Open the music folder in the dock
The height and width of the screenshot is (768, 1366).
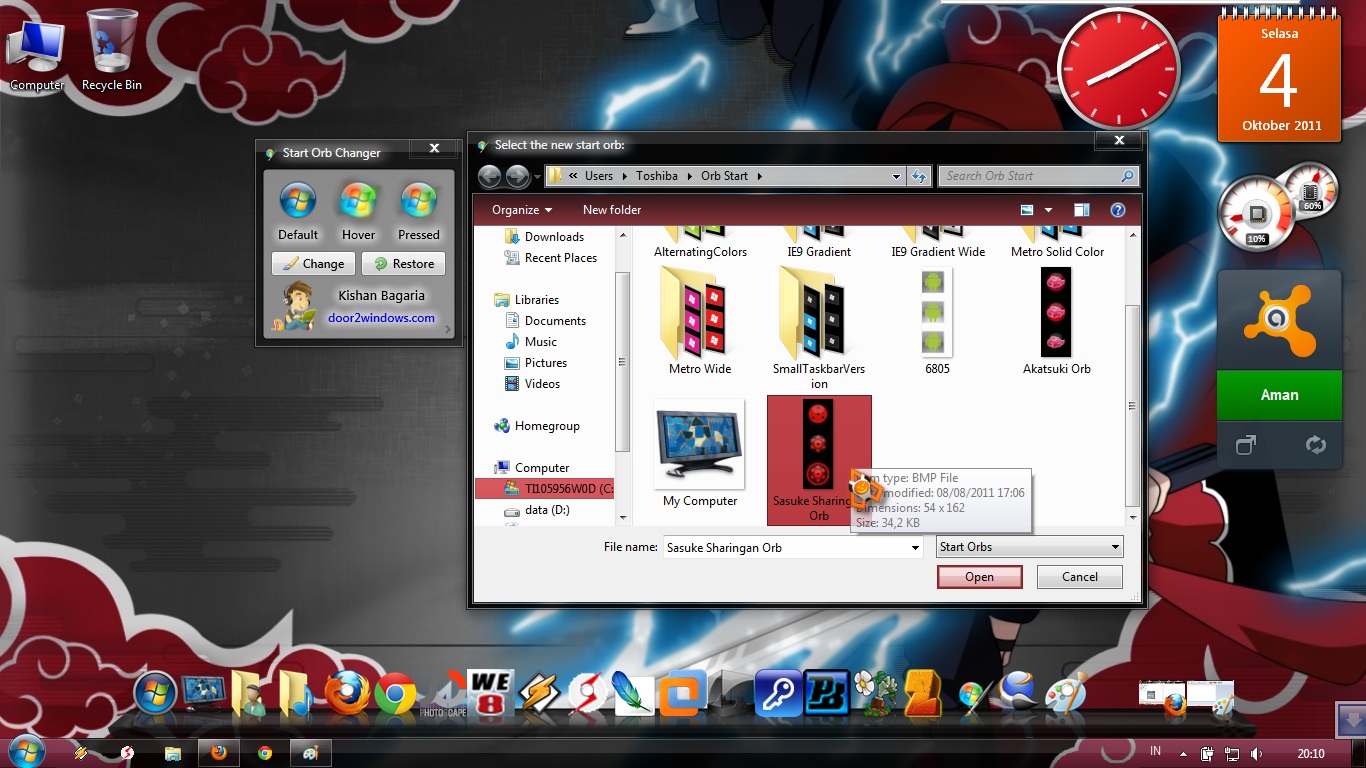(x=298, y=693)
